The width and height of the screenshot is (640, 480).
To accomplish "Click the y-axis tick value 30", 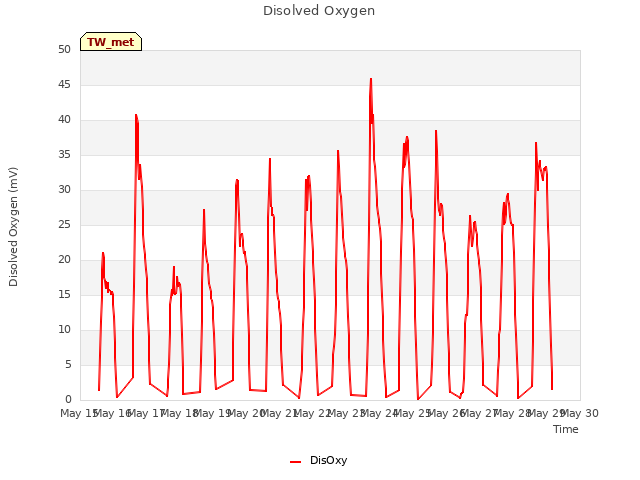I will pos(64,189).
